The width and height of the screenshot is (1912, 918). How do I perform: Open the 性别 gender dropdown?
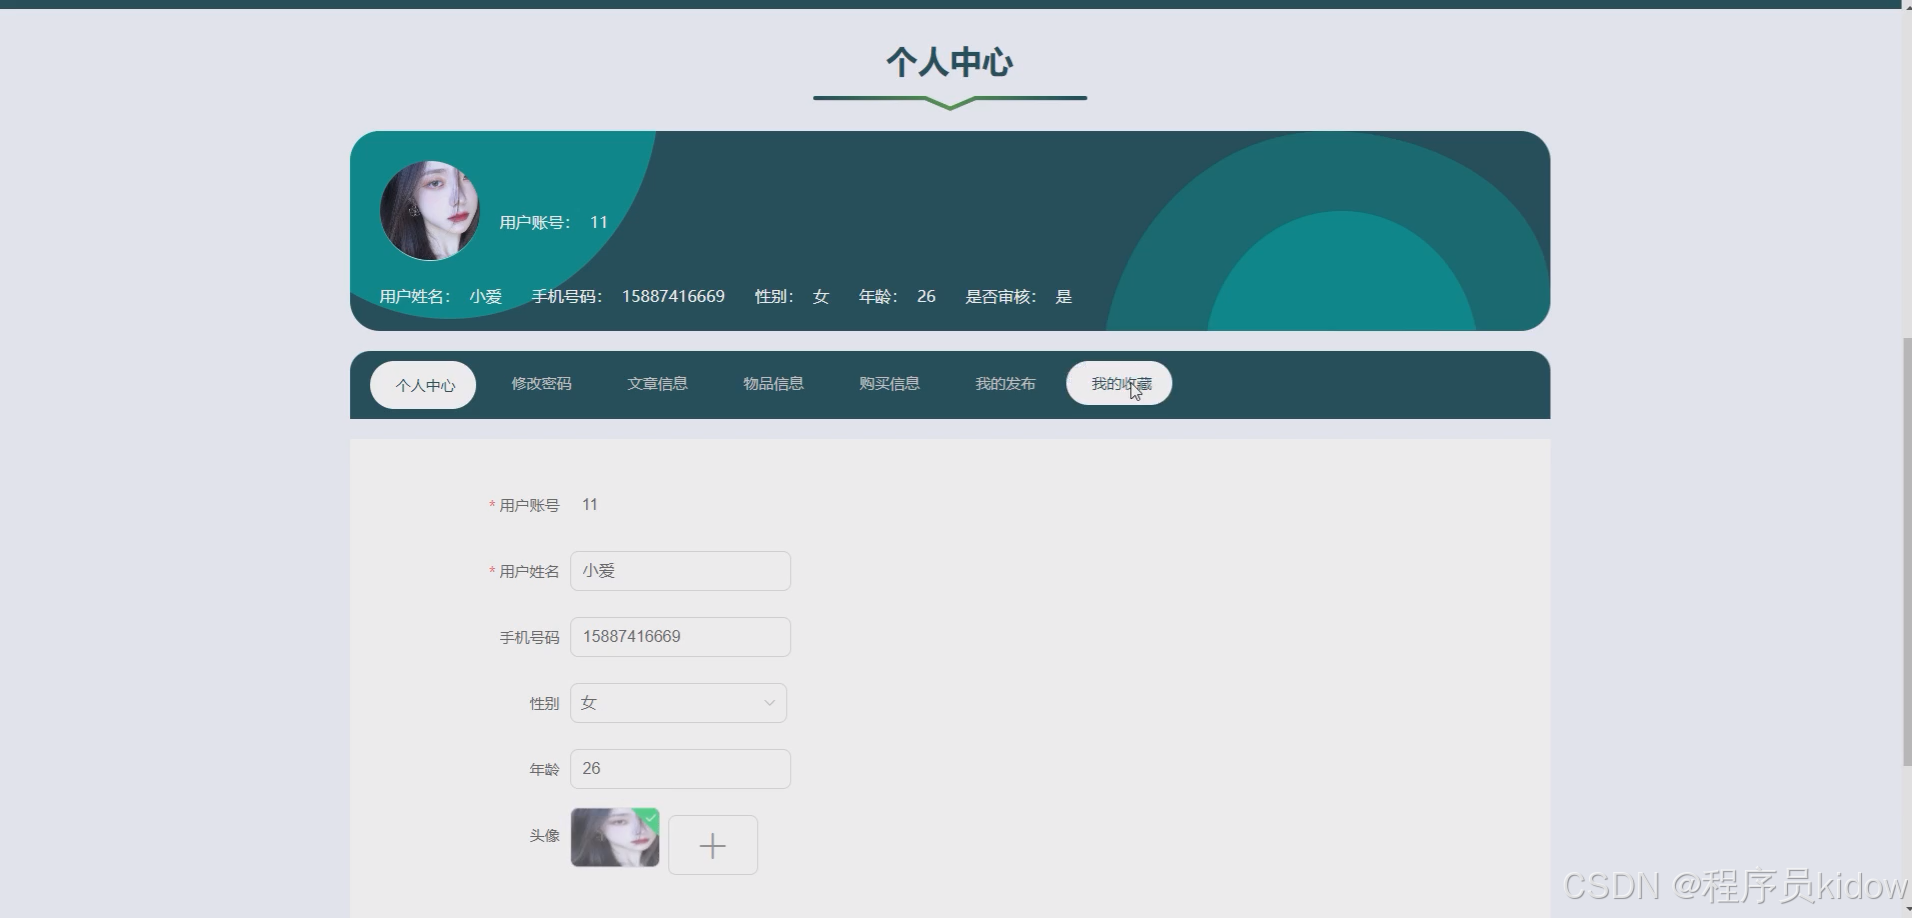coord(678,703)
